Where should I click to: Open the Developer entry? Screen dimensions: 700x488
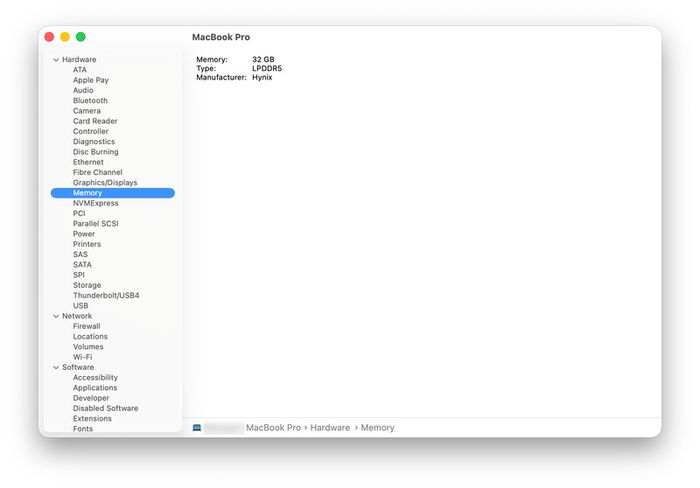(x=91, y=398)
